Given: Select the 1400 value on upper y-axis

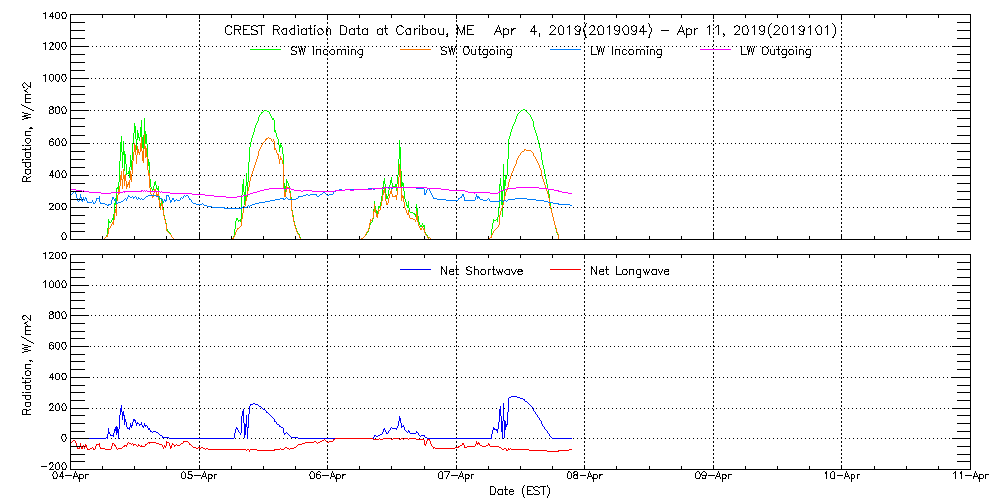Looking at the screenshot, I should click(54, 17).
